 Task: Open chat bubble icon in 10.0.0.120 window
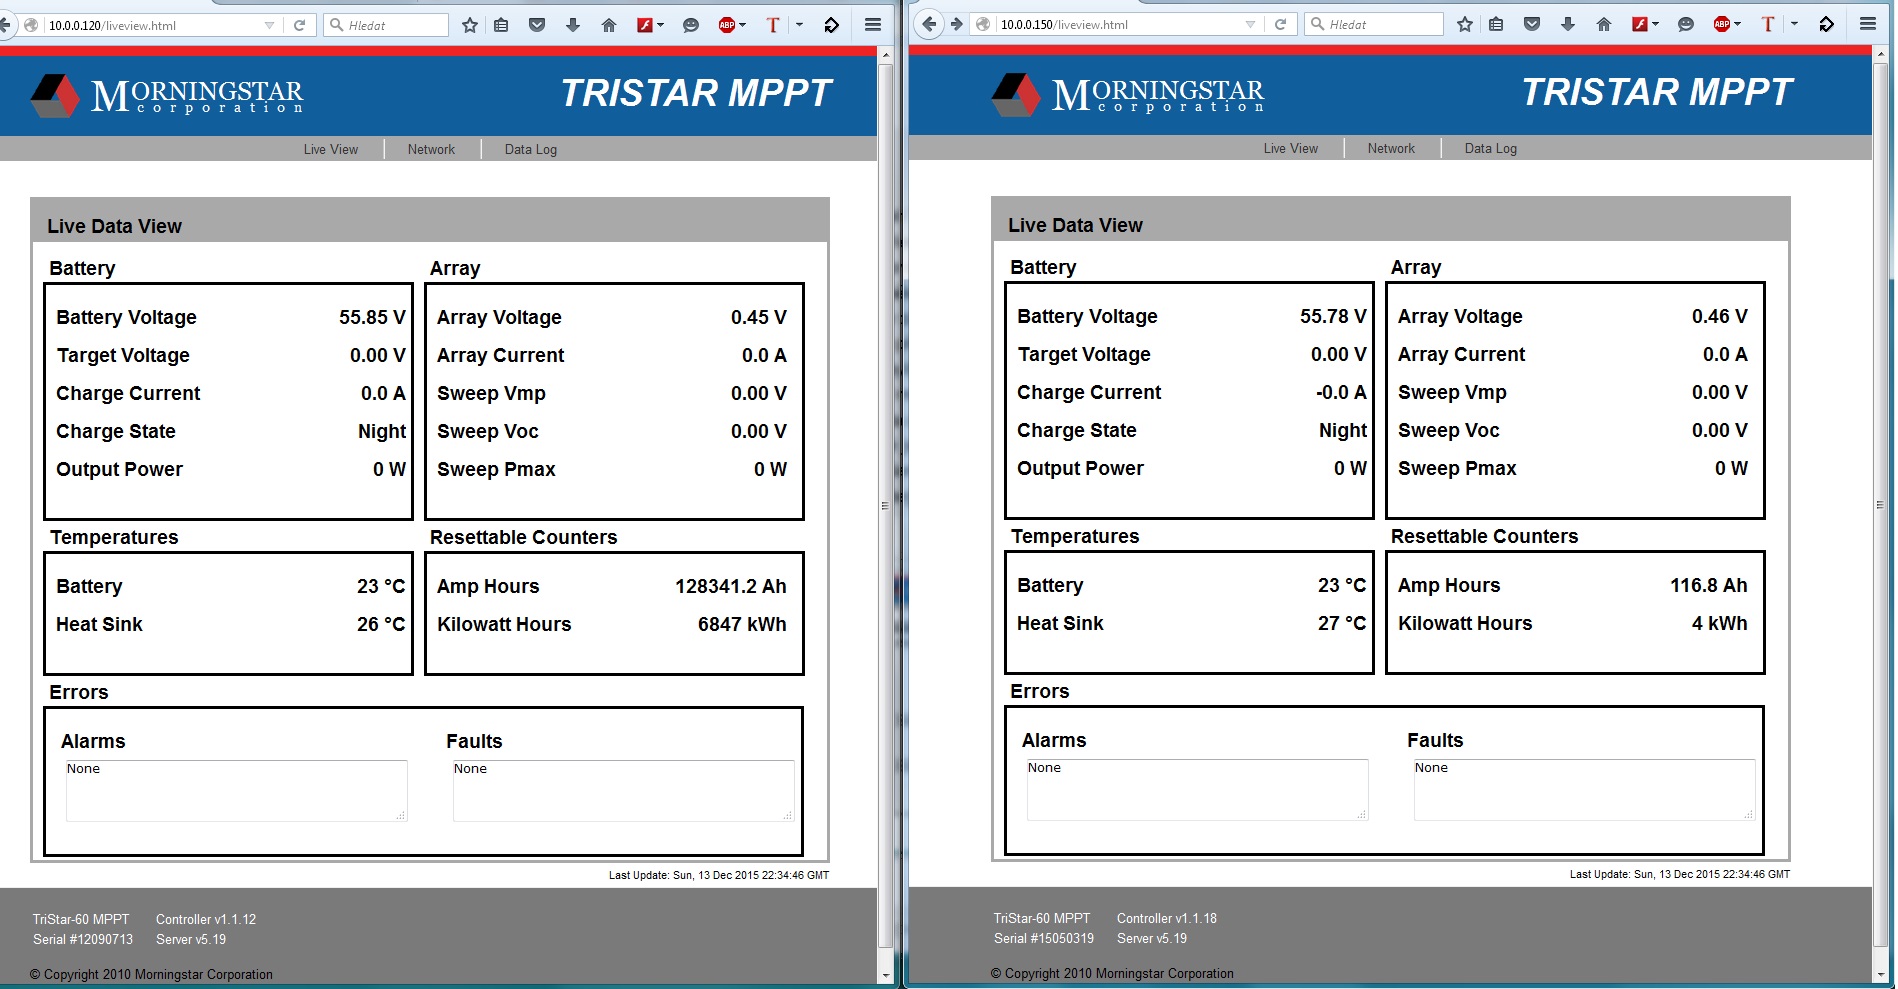[691, 25]
